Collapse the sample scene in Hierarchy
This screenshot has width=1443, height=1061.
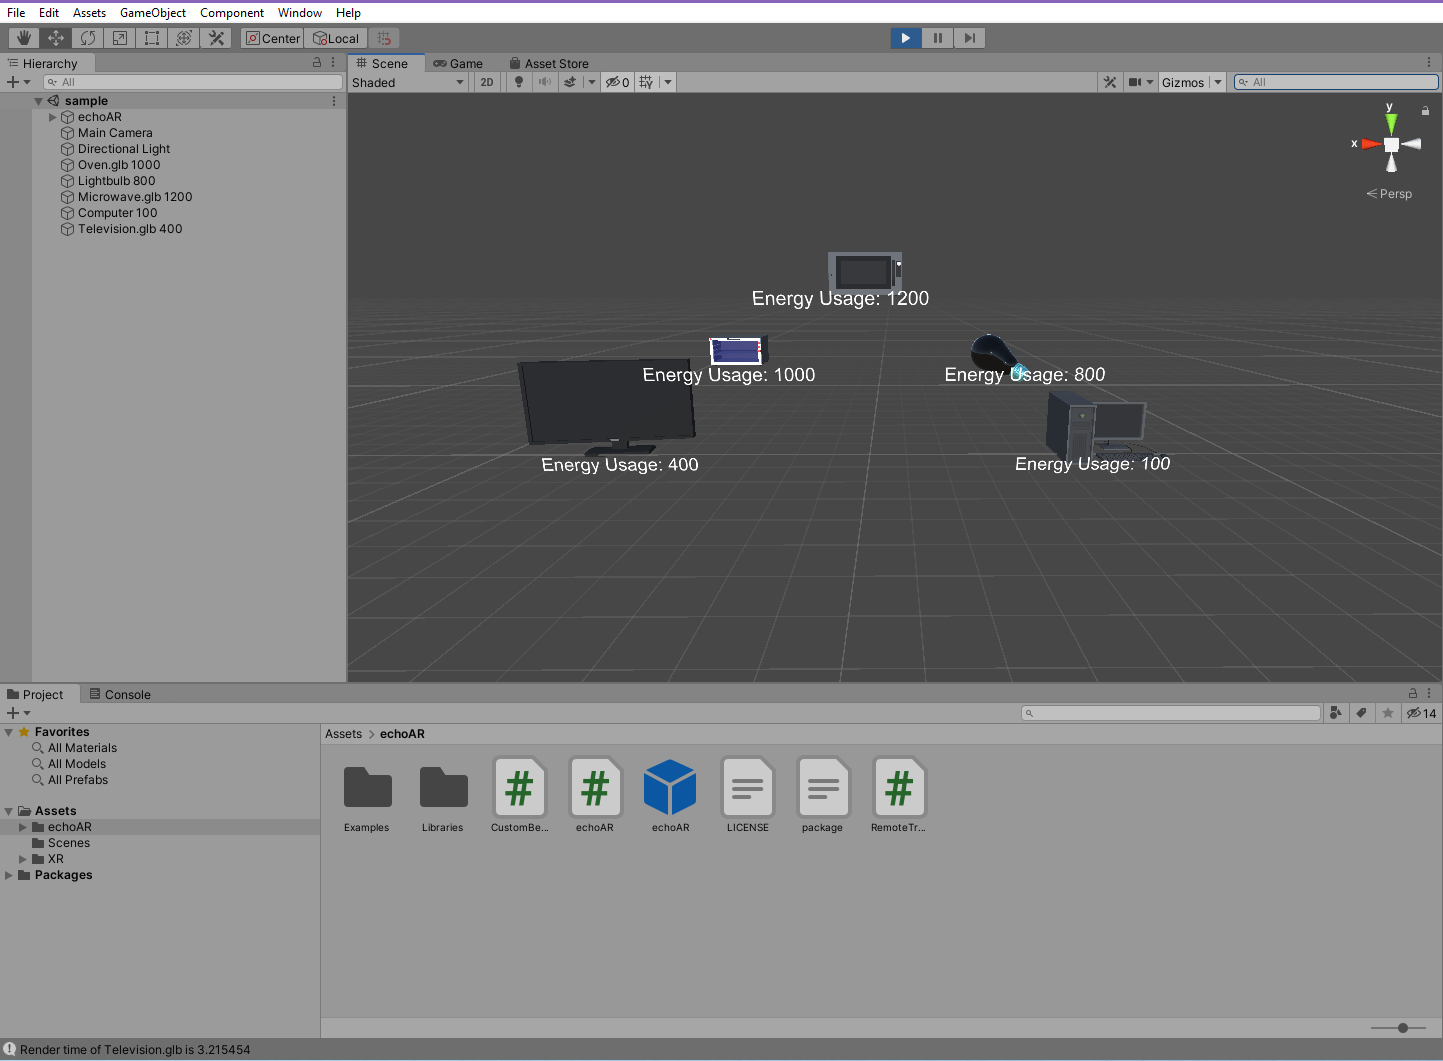[38, 101]
